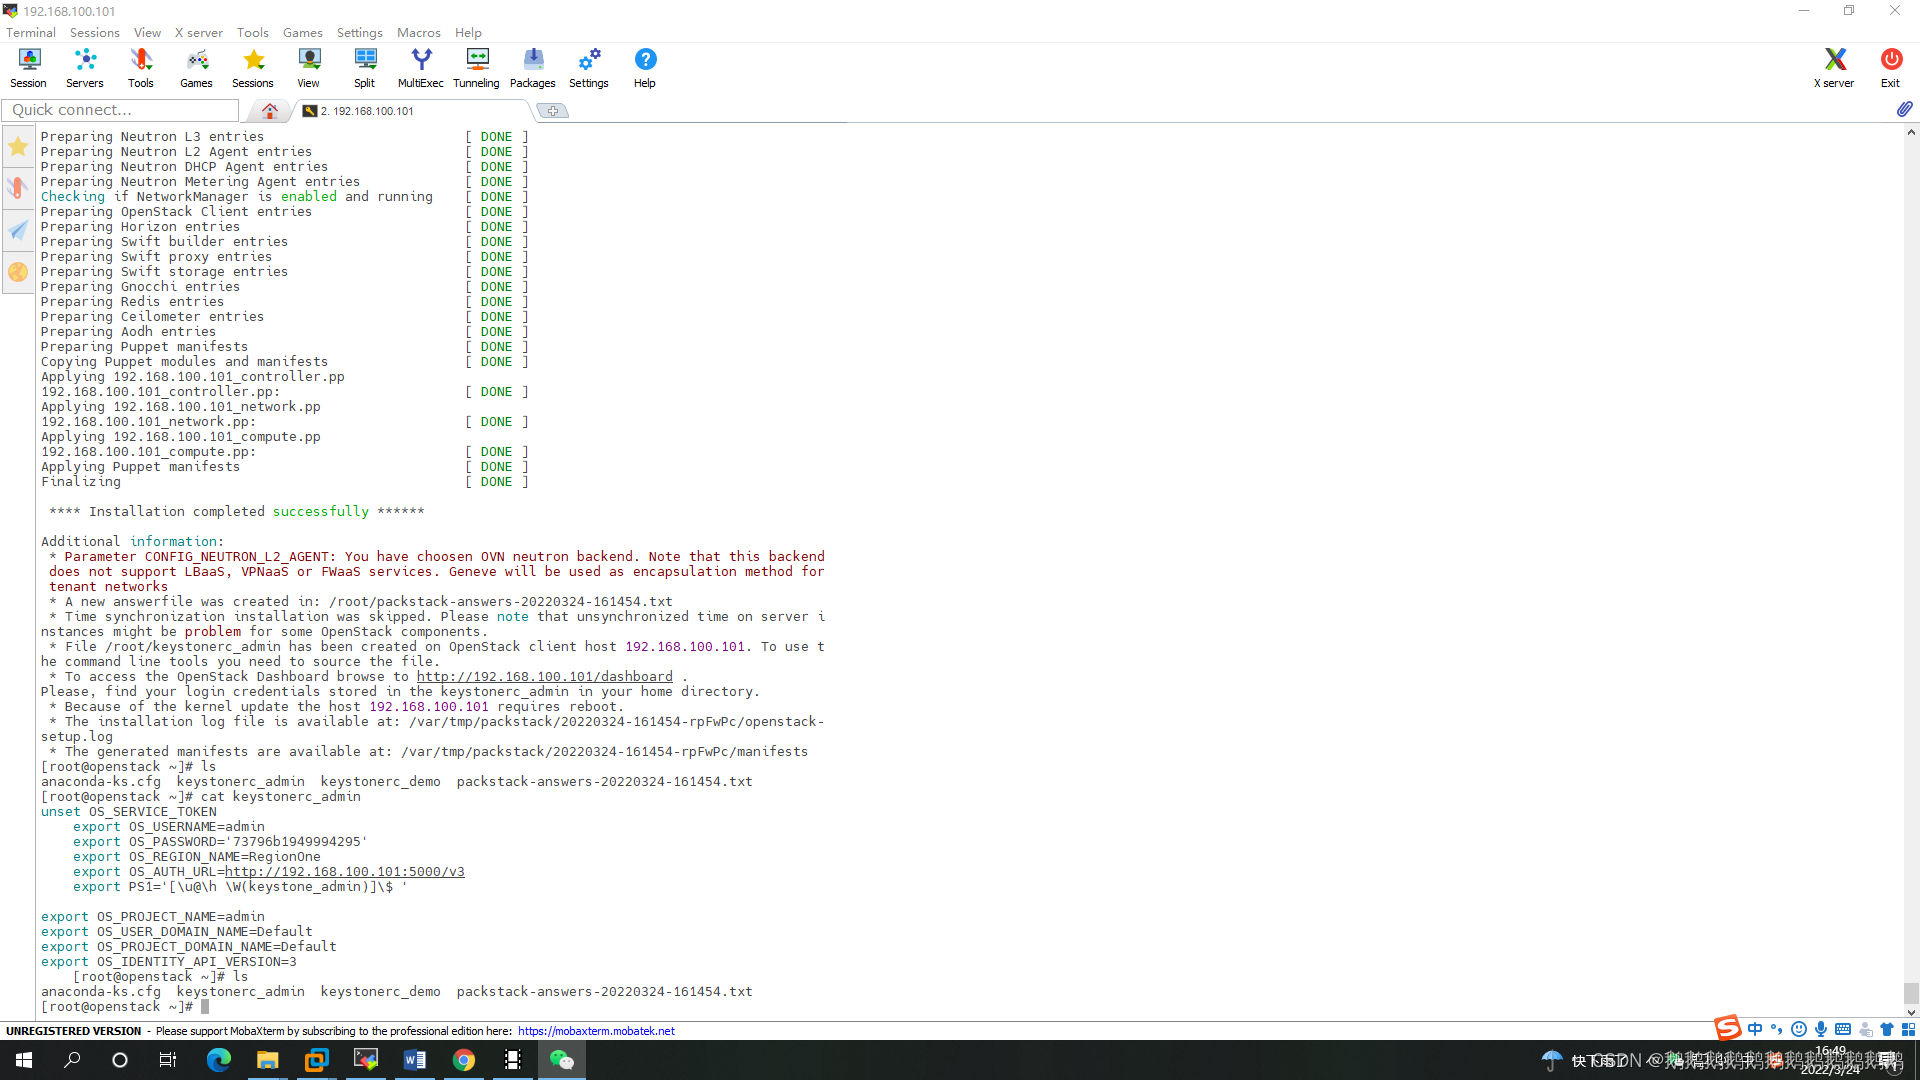
Task: Click inside the Quick connect field
Action: pyautogui.click(x=120, y=109)
